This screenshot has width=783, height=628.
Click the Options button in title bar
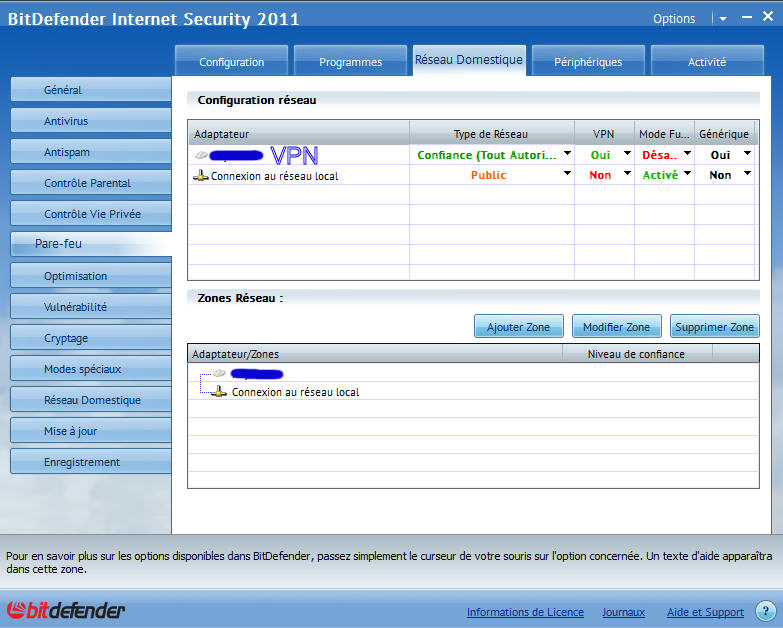pos(674,19)
